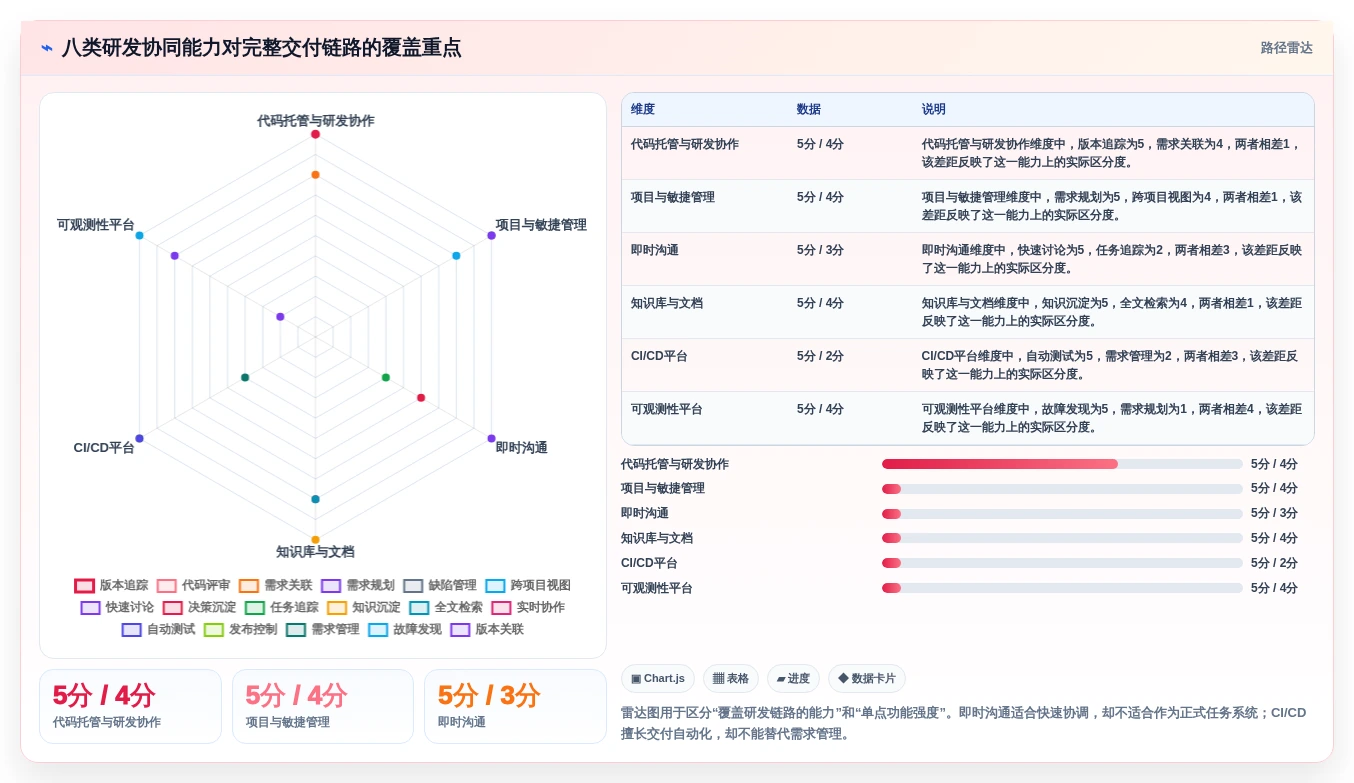
Task: Select the 可观测性平台 table row
Action: click(x=967, y=418)
